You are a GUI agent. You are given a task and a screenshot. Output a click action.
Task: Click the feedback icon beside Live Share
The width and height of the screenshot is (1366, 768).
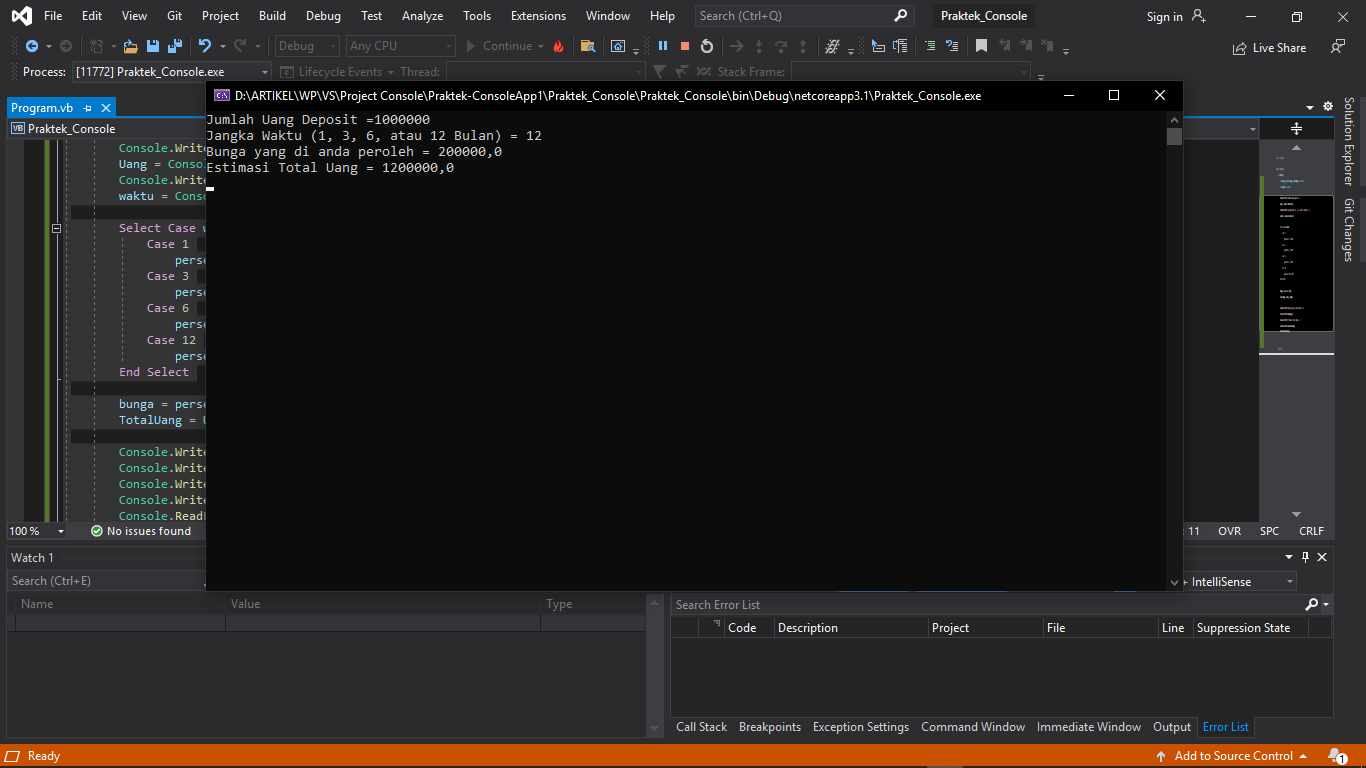pyautogui.click(x=1338, y=46)
